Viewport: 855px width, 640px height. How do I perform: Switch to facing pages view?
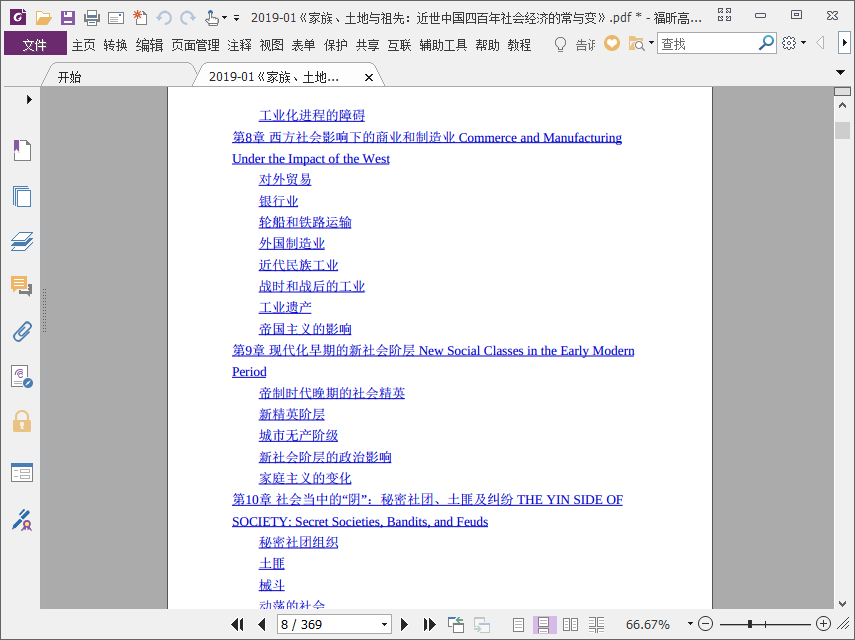tap(570, 625)
